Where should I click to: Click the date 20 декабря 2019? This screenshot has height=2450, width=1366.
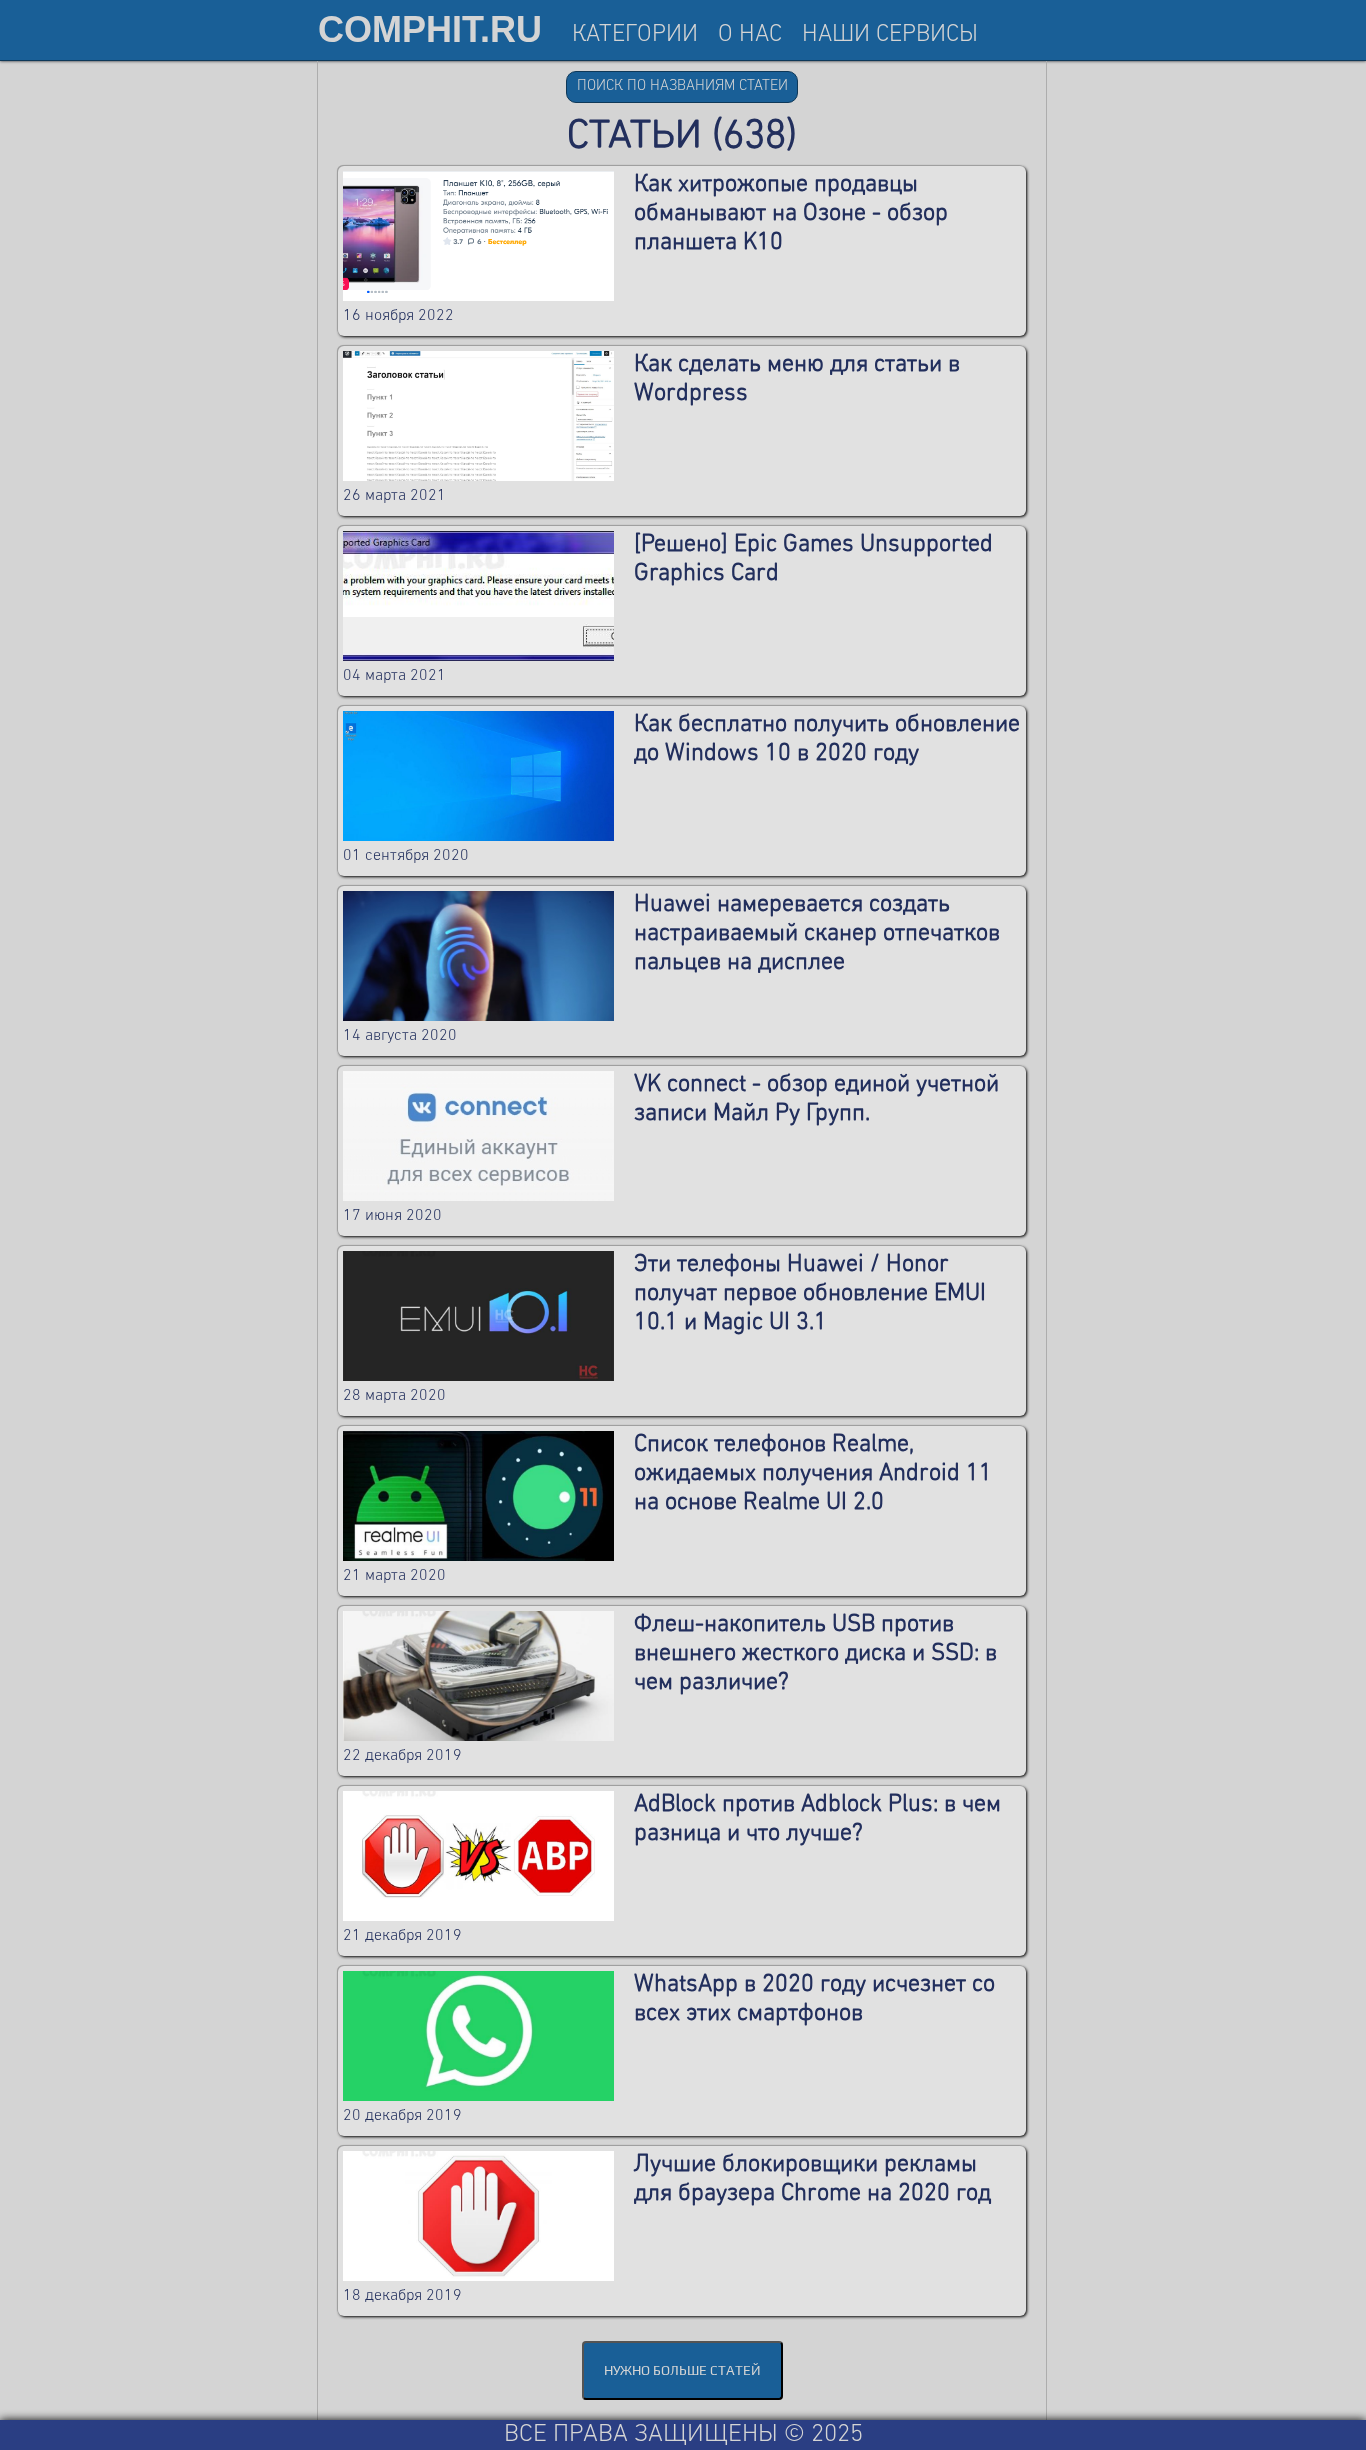(402, 2115)
